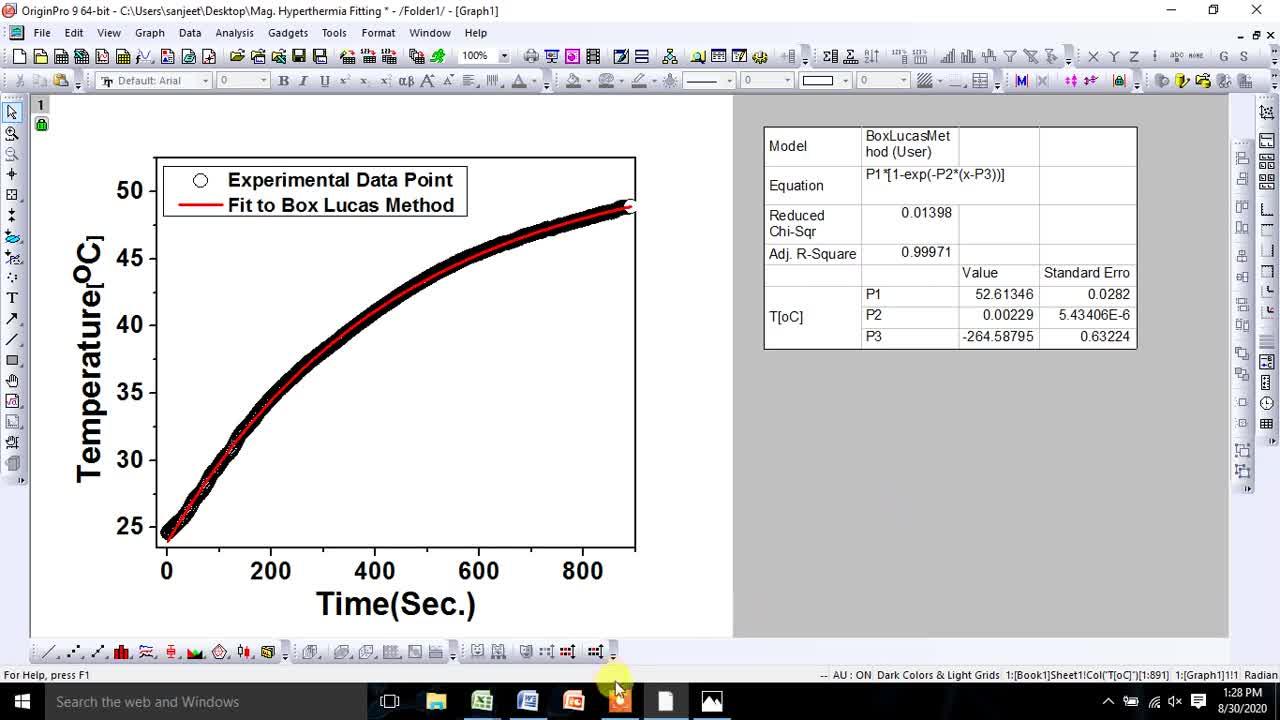Open the Excel icon in the taskbar
The height and width of the screenshot is (720, 1280).
point(481,701)
